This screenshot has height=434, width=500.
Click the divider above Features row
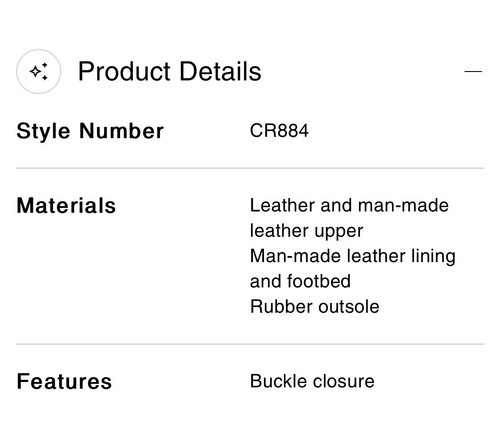pos(250,344)
